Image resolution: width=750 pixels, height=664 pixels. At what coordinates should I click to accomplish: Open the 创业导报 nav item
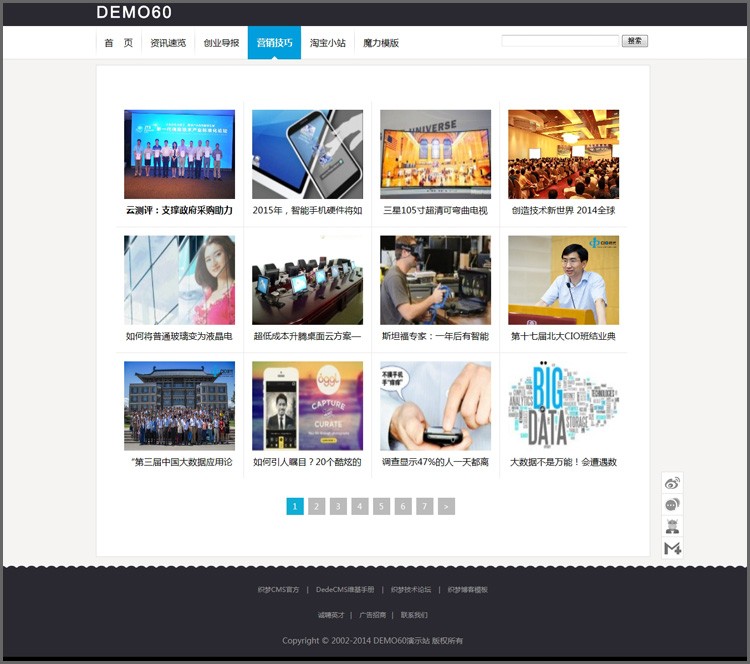click(x=221, y=43)
